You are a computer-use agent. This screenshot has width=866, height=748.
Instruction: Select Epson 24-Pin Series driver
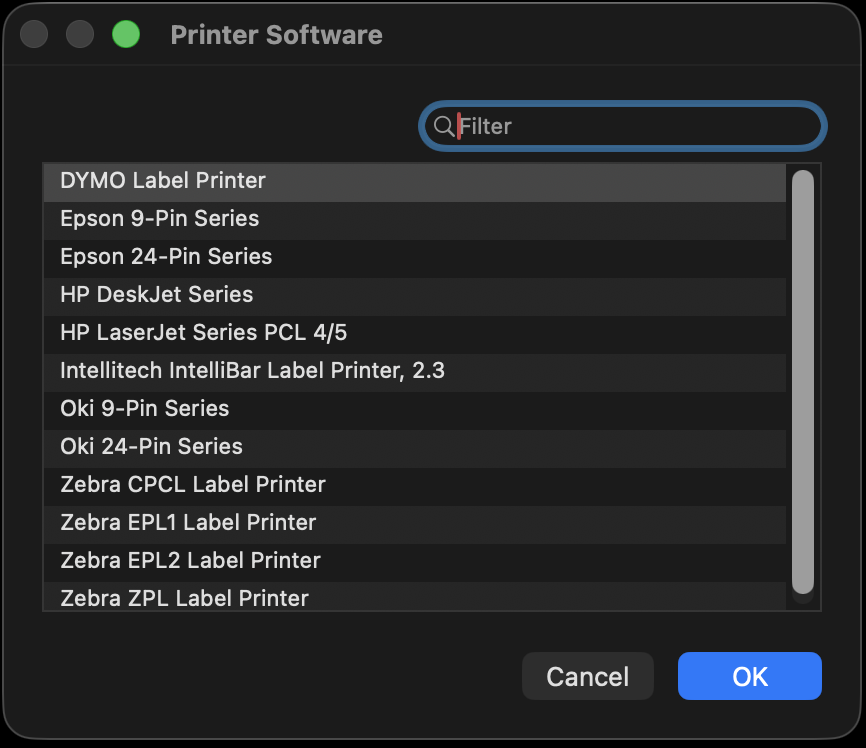(x=166, y=257)
